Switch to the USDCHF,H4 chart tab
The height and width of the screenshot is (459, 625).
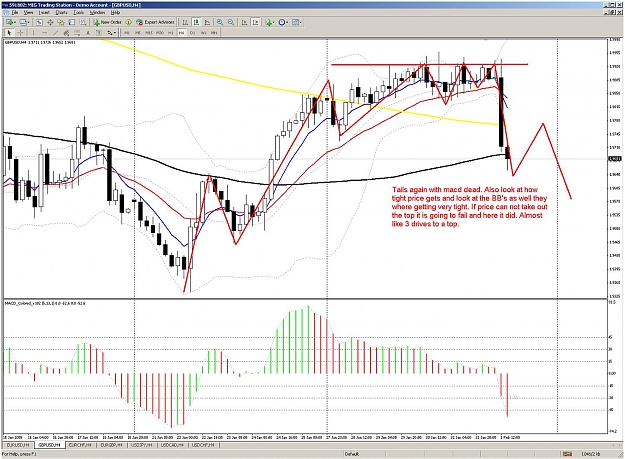pyautogui.click(x=204, y=445)
